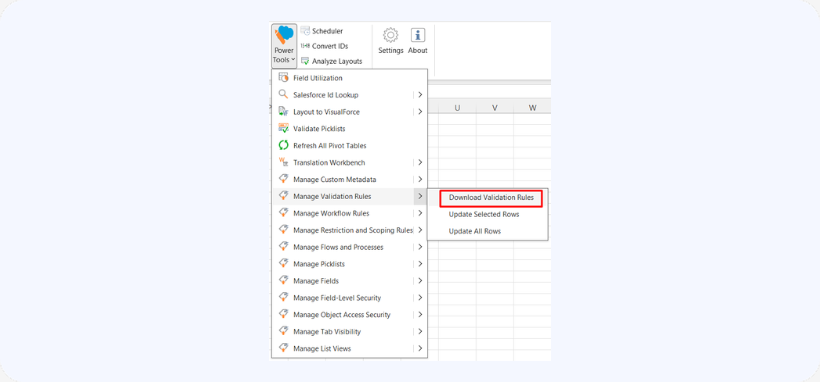The height and width of the screenshot is (382, 820).
Task: Select Field Utilization menu entry
Action: pos(349,78)
